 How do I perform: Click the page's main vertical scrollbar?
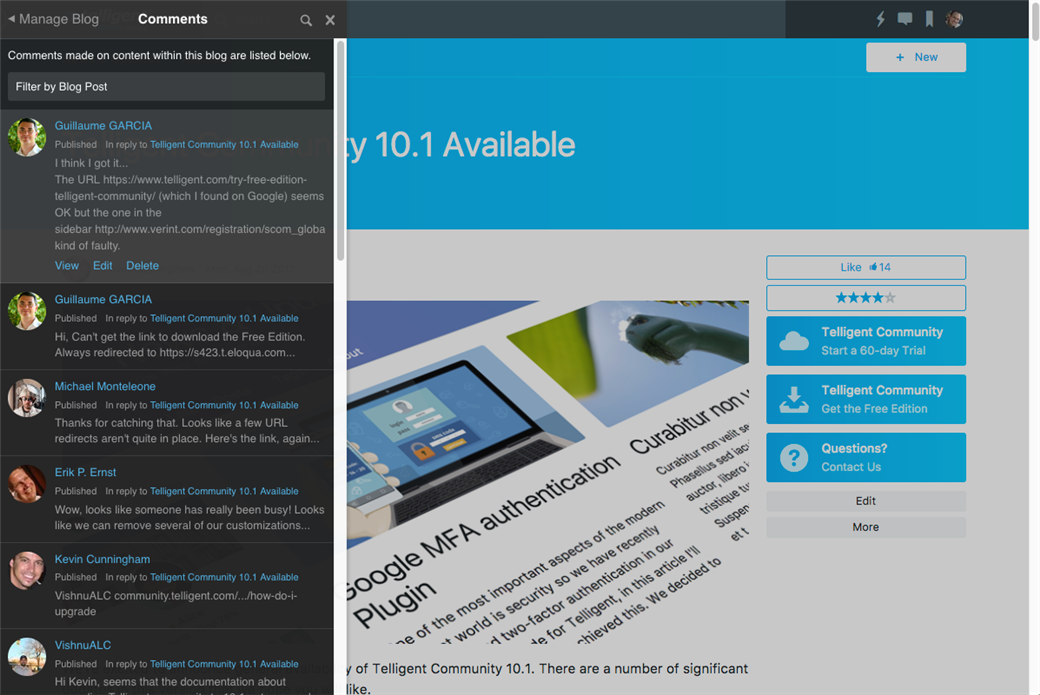[x=1035, y=20]
